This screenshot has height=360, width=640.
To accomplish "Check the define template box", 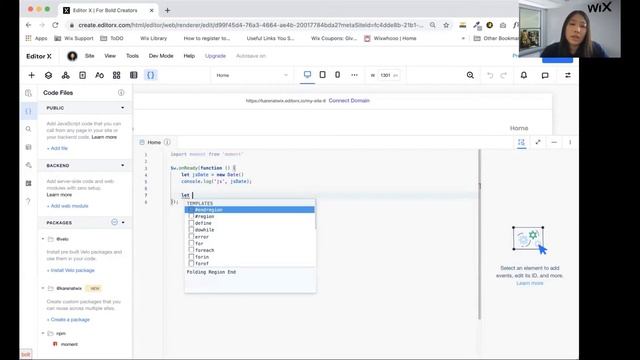I will click(191, 223).
